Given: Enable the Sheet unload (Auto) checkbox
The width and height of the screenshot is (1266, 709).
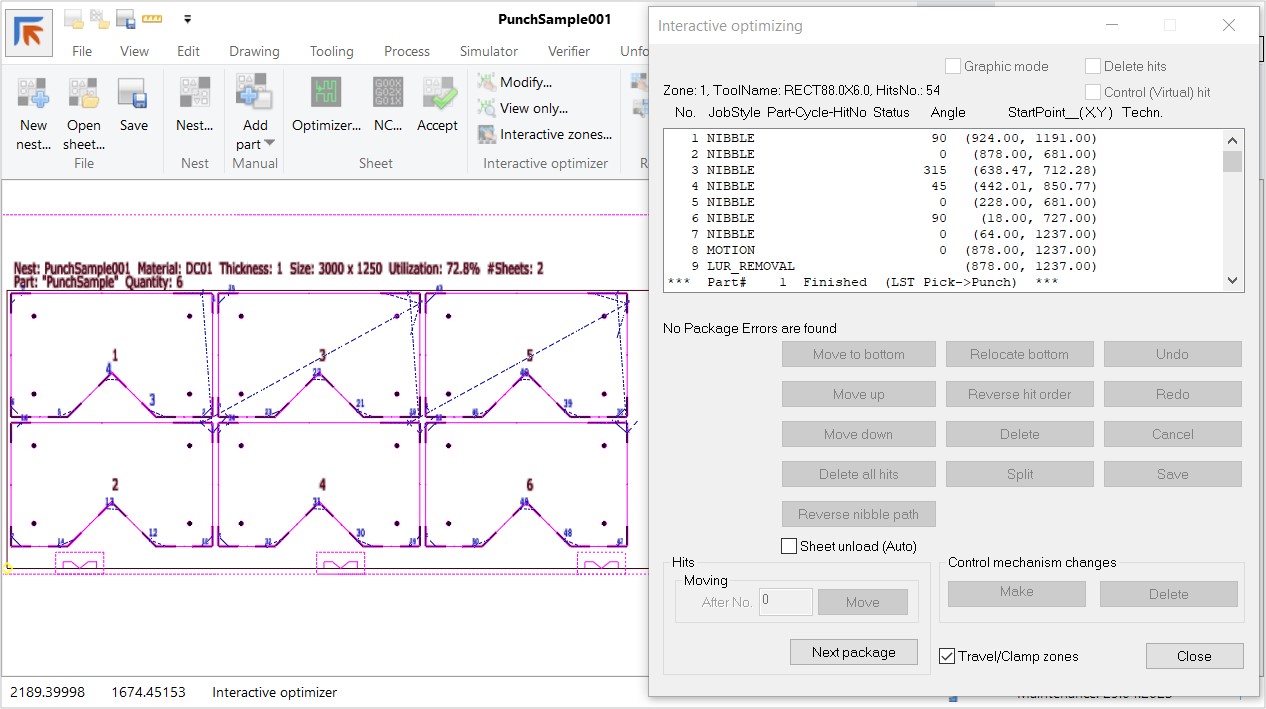Looking at the screenshot, I should tap(789, 546).
